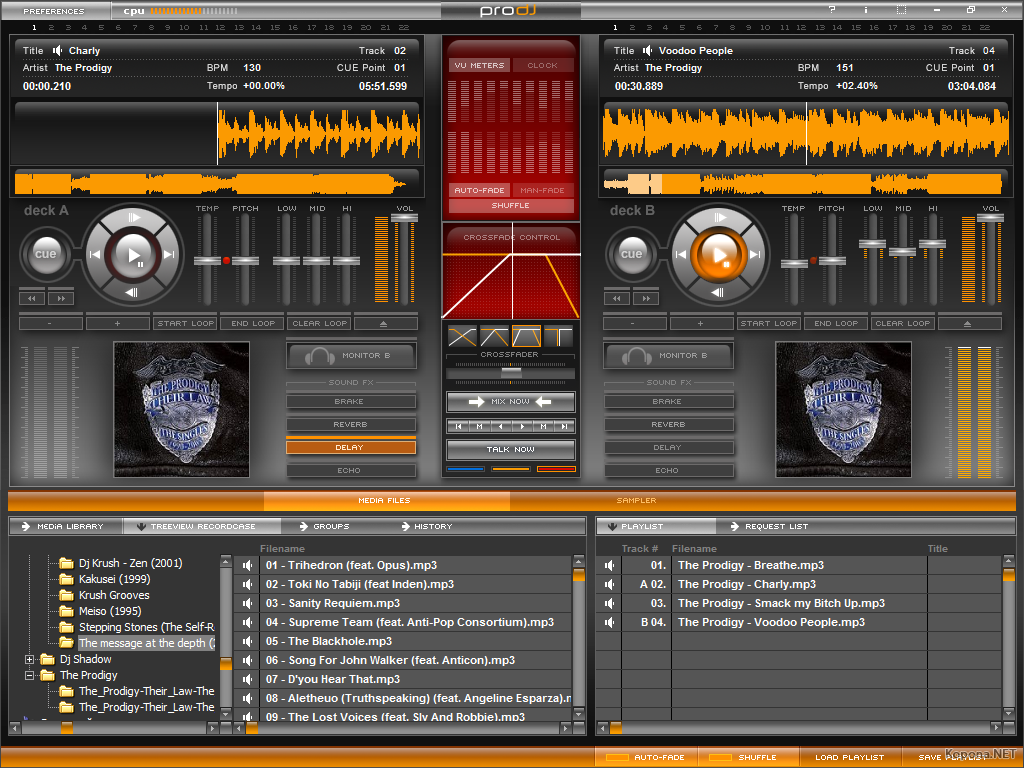
Task: Click the speaker icon beside Trihedron track
Action: [247, 565]
